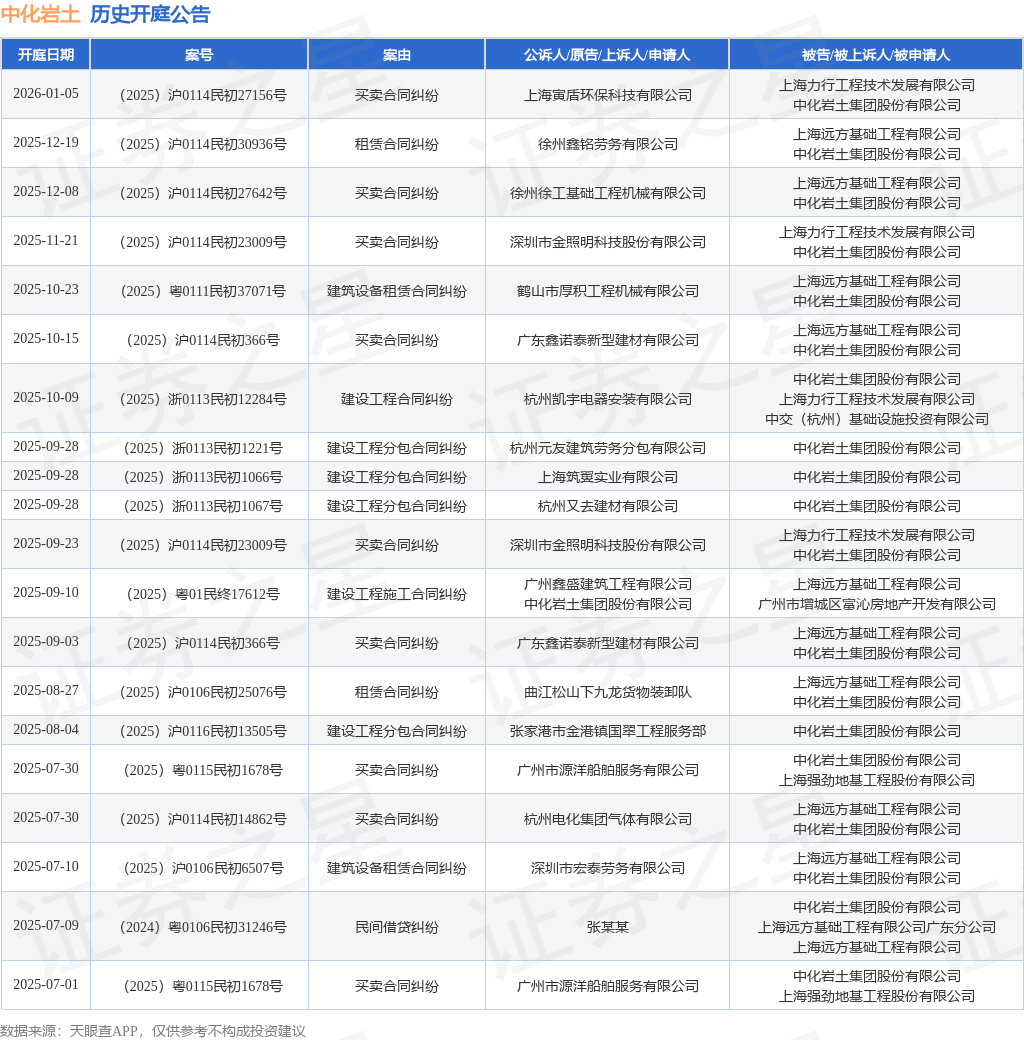Click 公诉人/原告/上诉人/申请人 column header
This screenshot has width=1024, height=1040.
[x=607, y=55]
